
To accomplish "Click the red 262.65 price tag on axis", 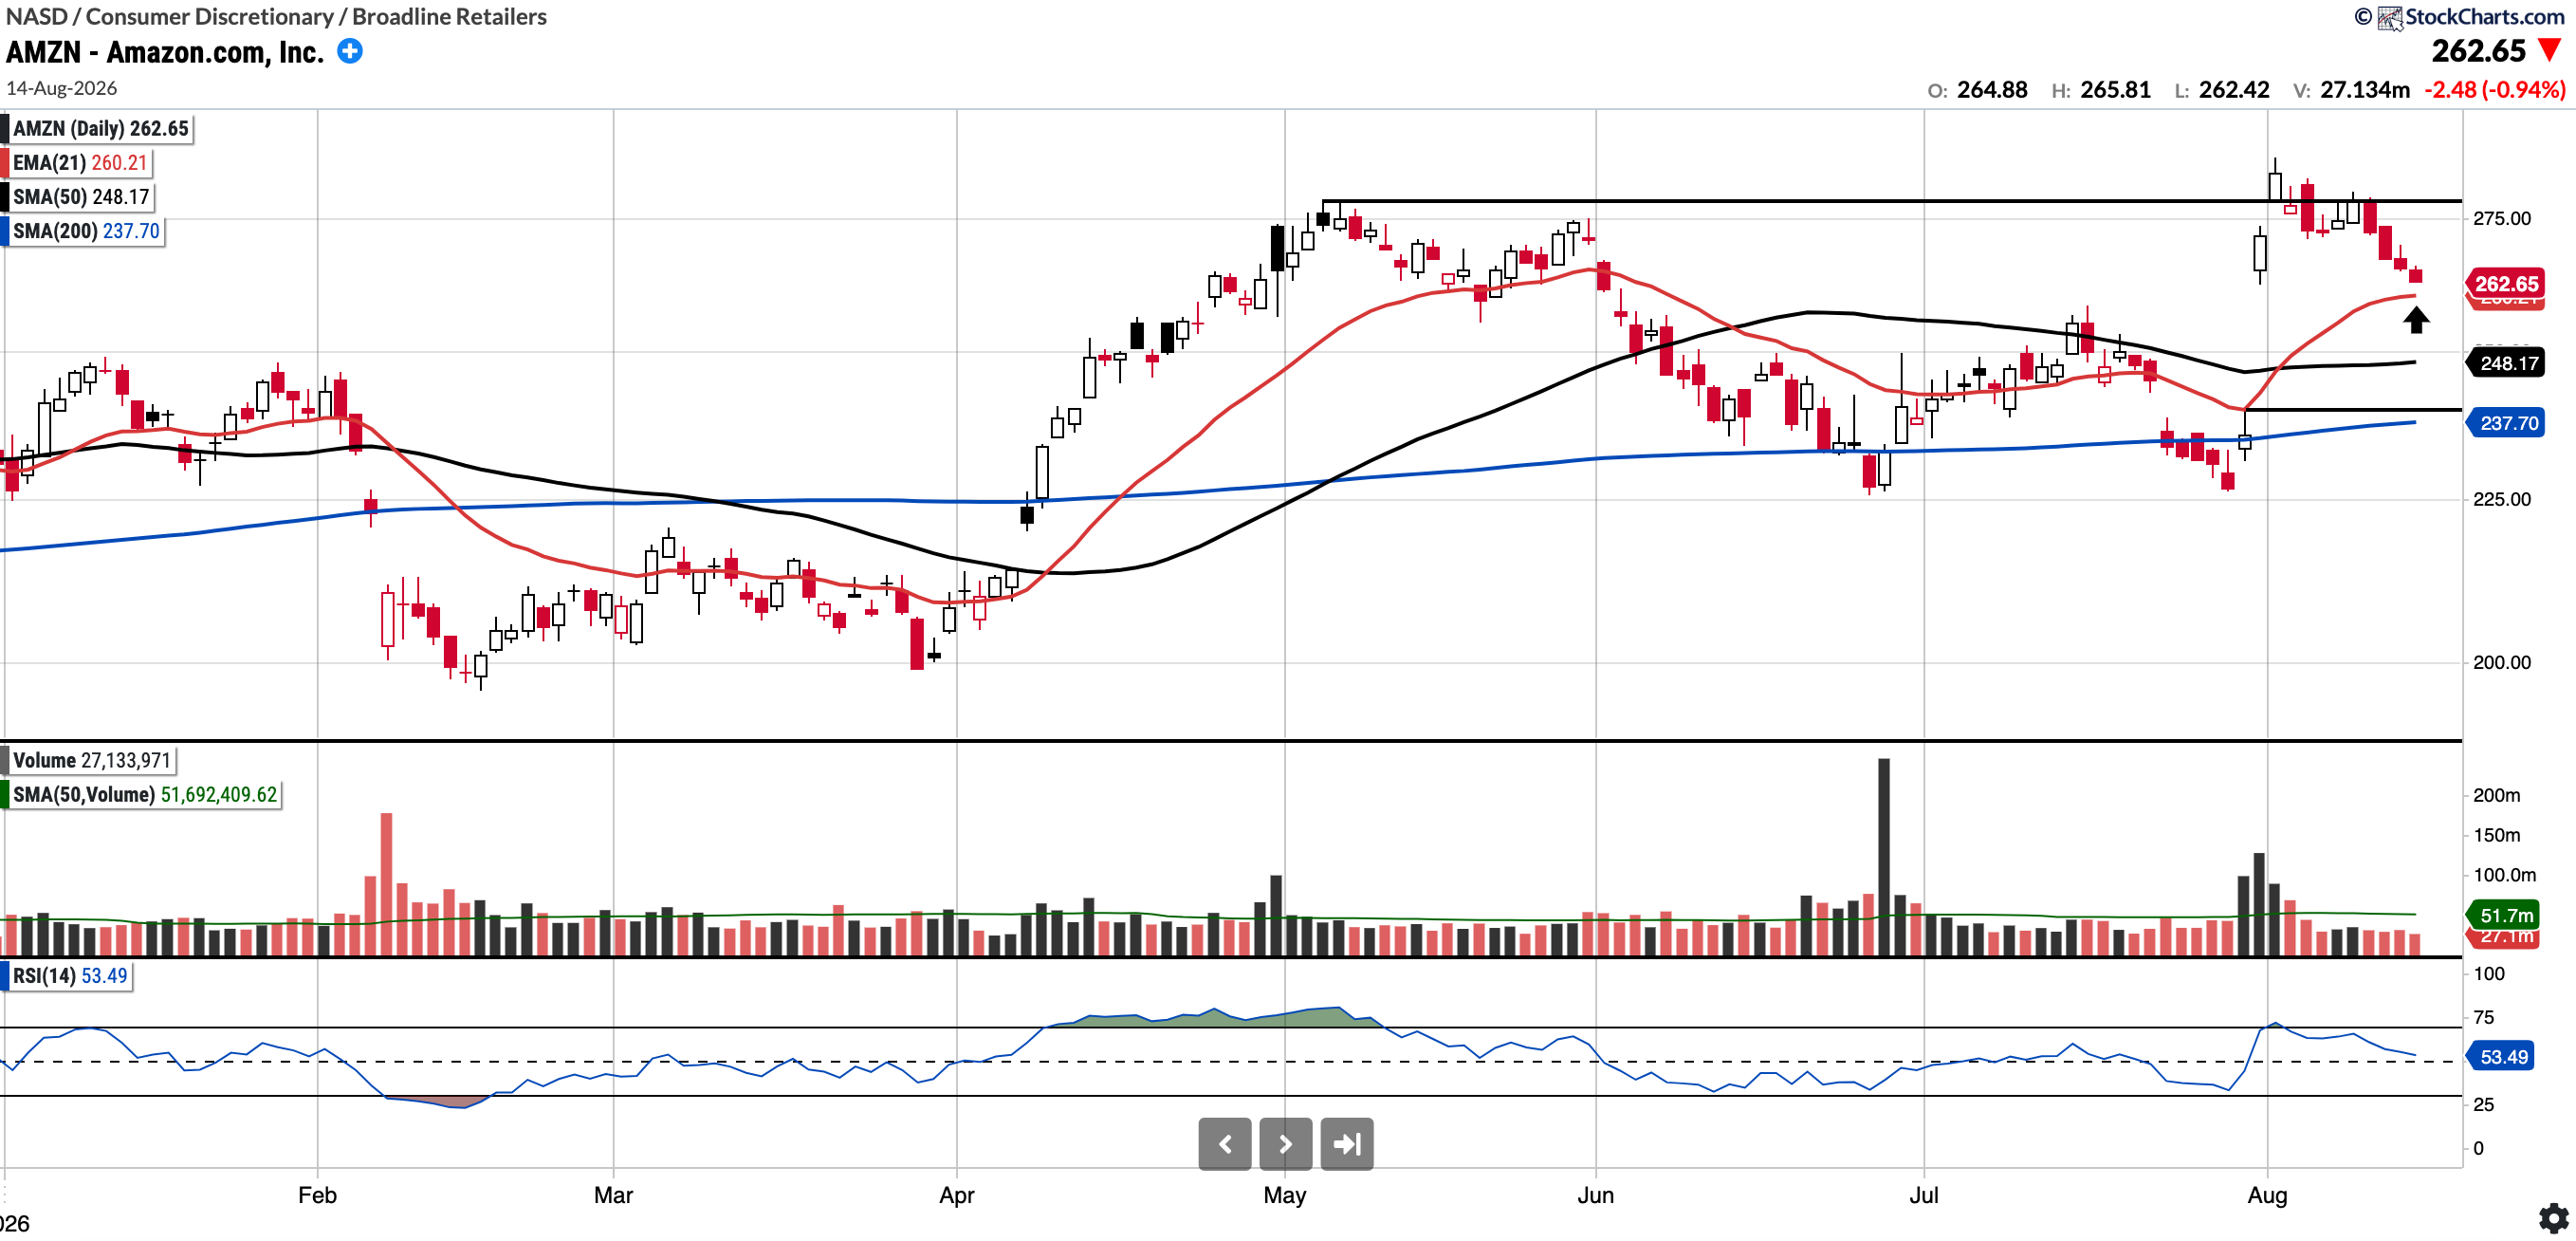I will pyautogui.click(x=2505, y=284).
